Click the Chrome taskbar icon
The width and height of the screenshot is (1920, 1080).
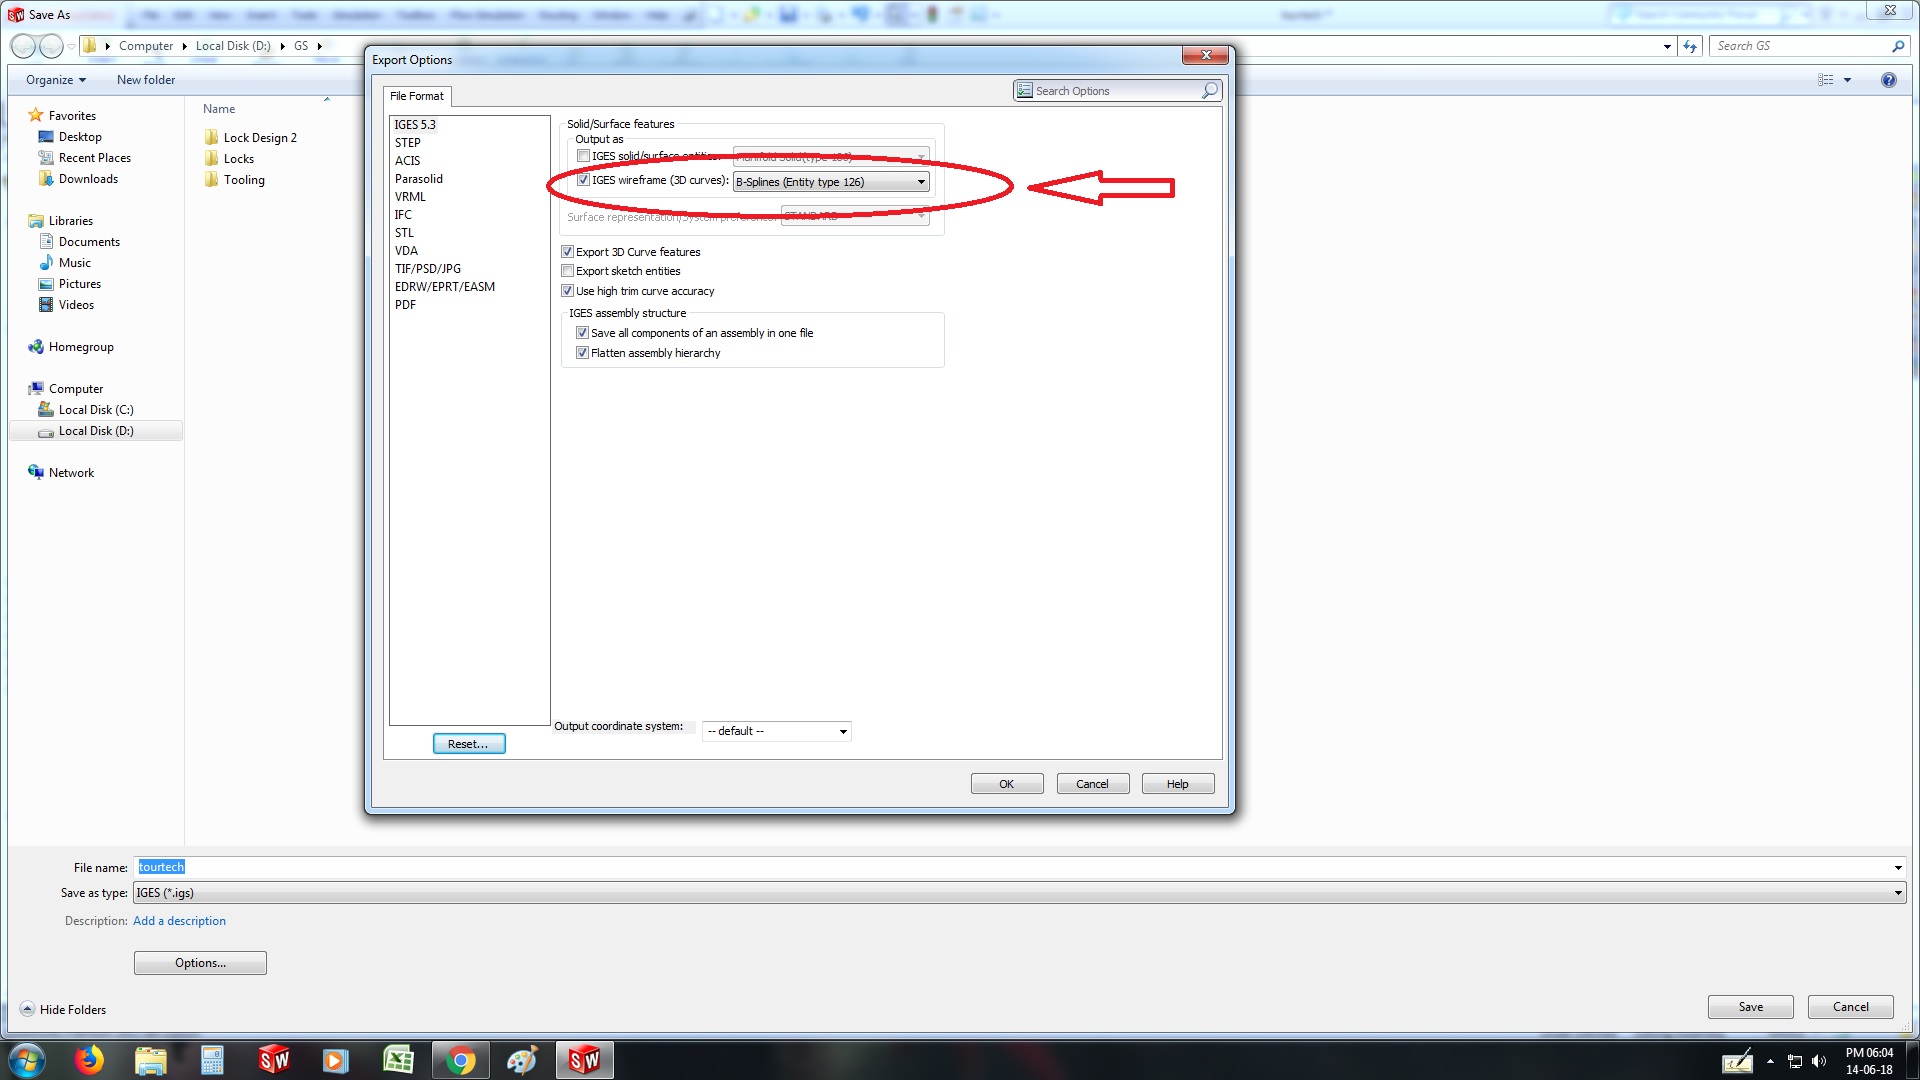(461, 1060)
